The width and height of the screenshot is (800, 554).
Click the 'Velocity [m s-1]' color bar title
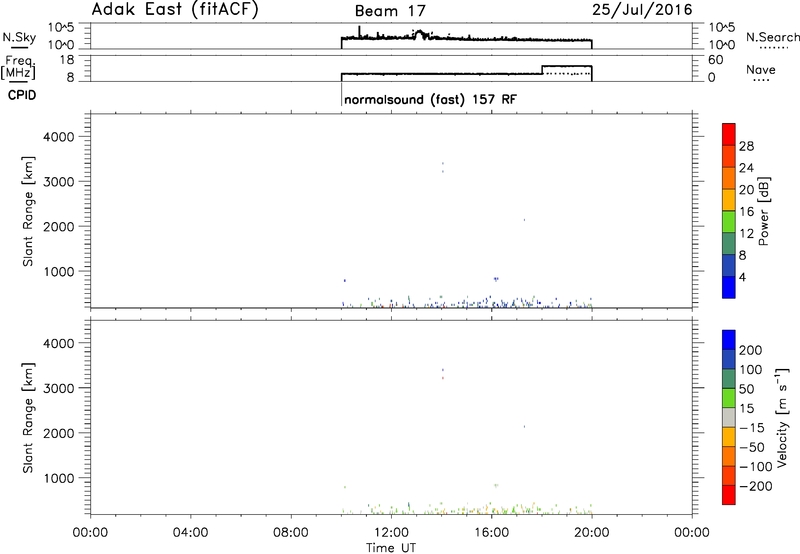pyautogui.click(x=782, y=417)
